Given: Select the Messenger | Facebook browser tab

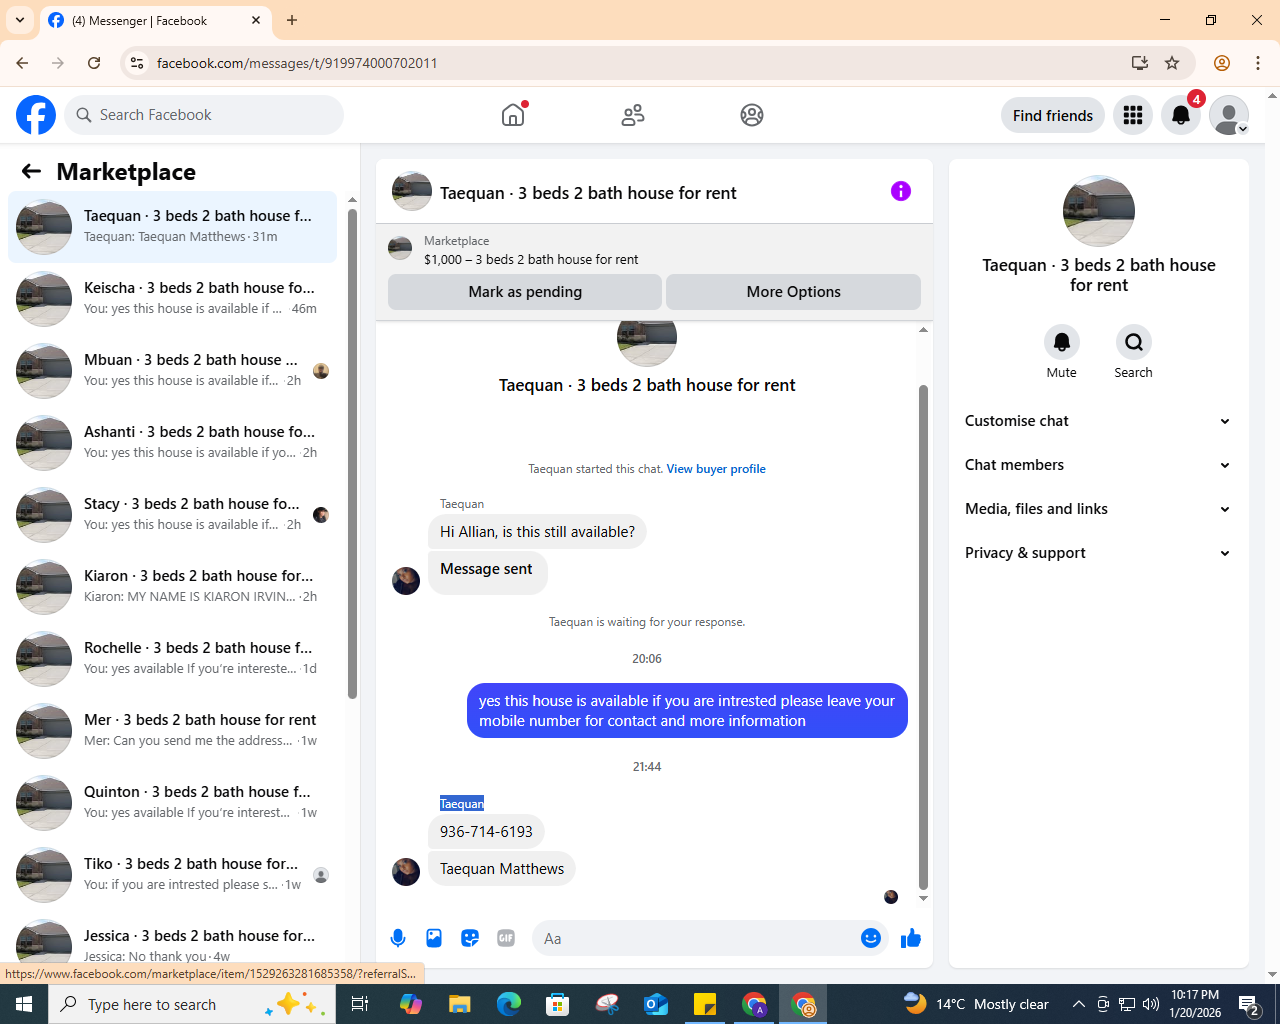Looking at the screenshot, I should (x=155, y=20).
